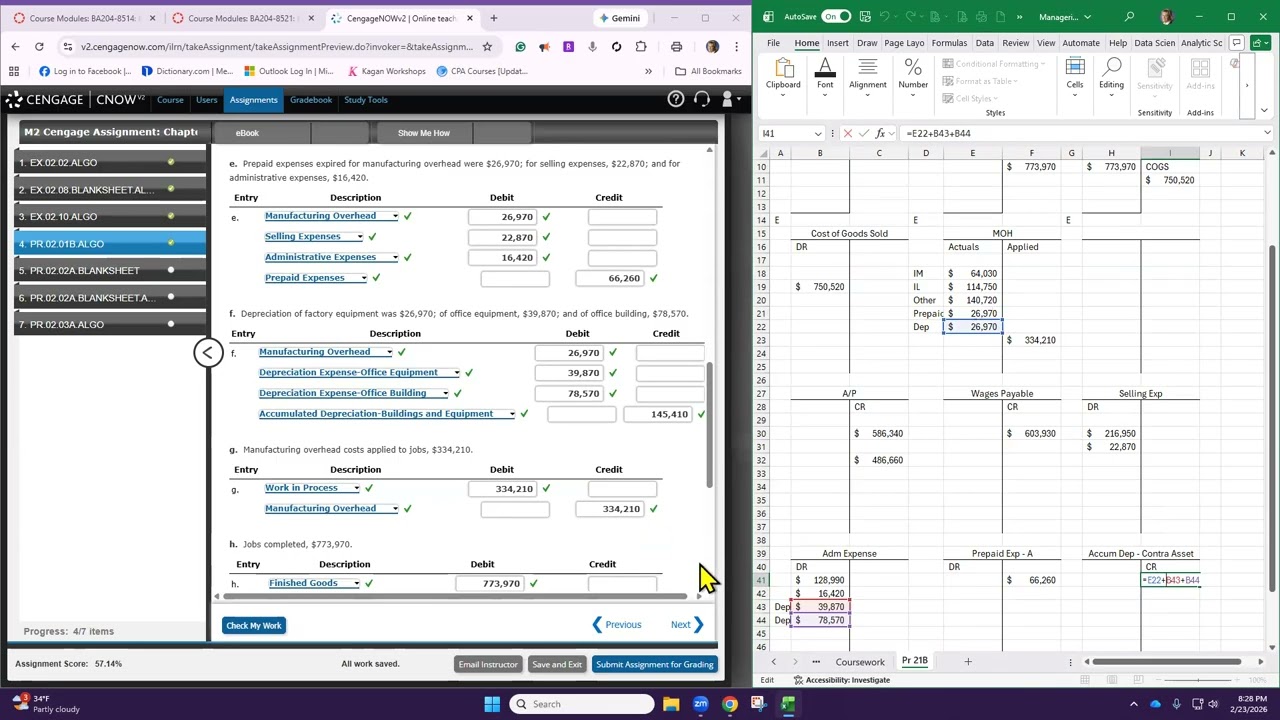Viewport: 1280px width, 720px height.
Task: Open Administrative Expenses account dropdown
Action: (x=395, y=257)
